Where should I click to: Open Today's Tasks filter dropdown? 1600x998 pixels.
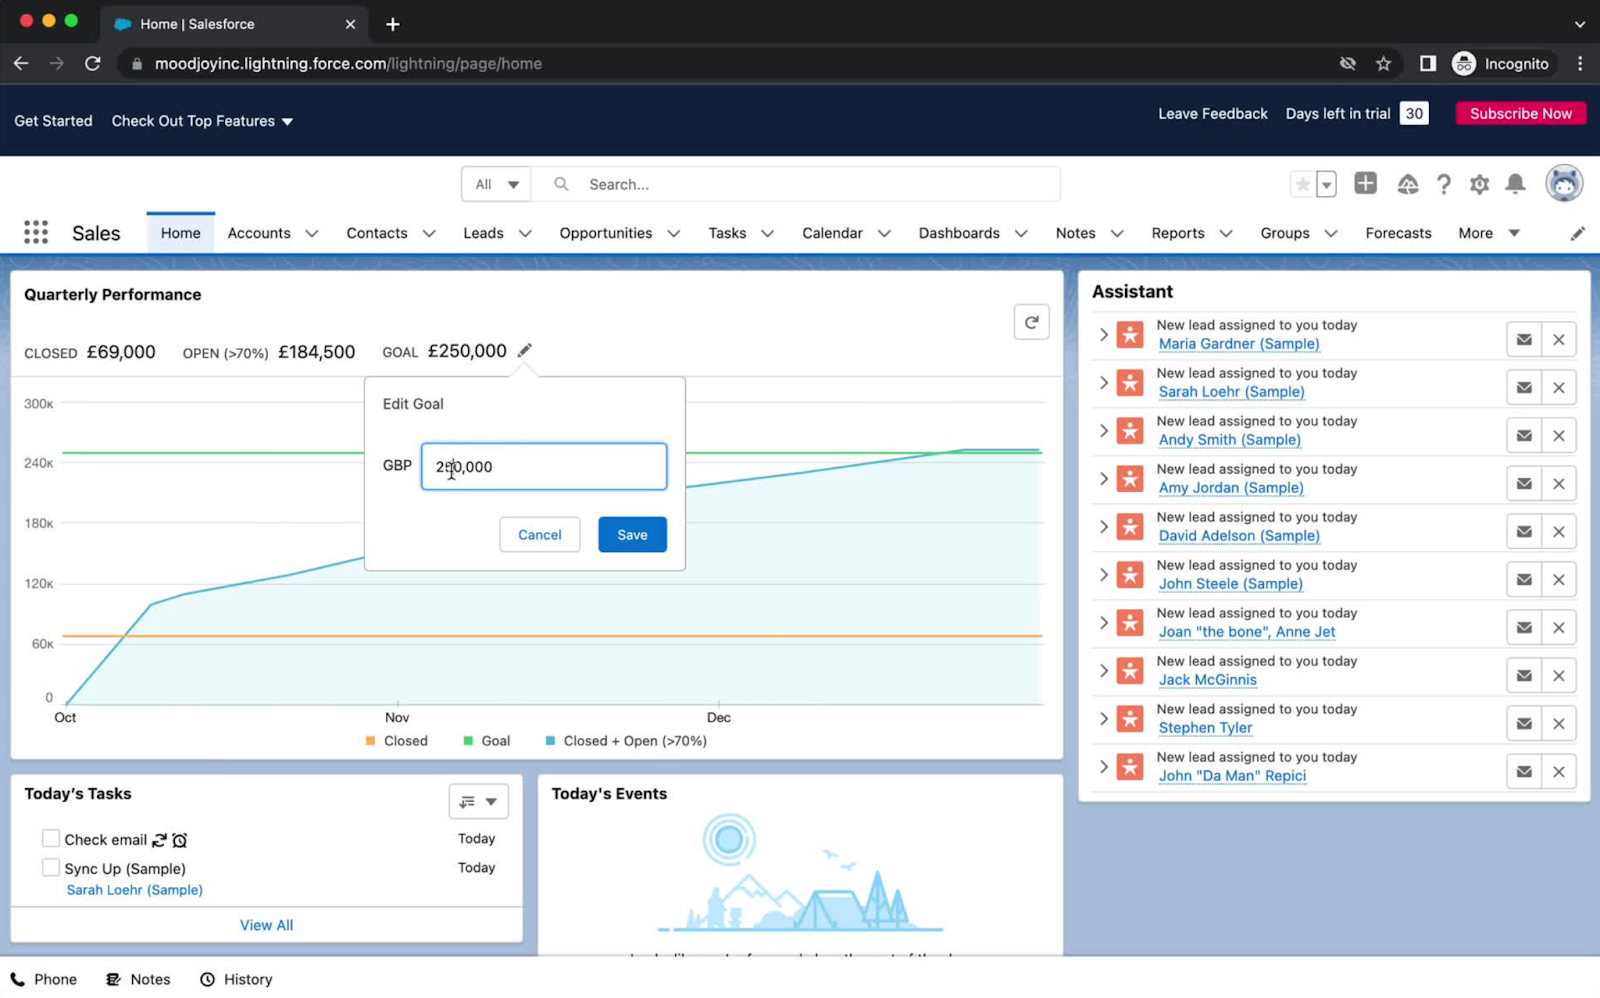(478, 801)
